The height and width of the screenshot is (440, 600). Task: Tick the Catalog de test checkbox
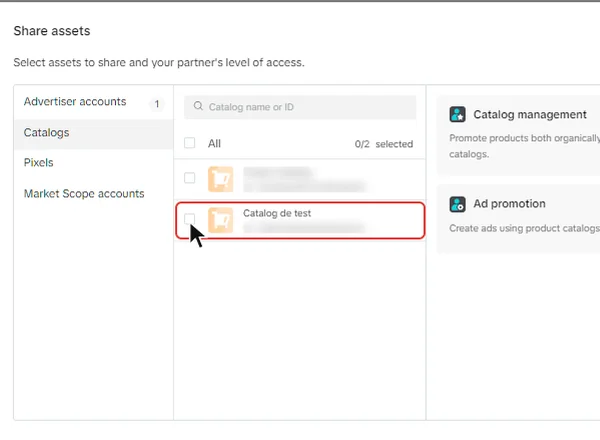189,219
